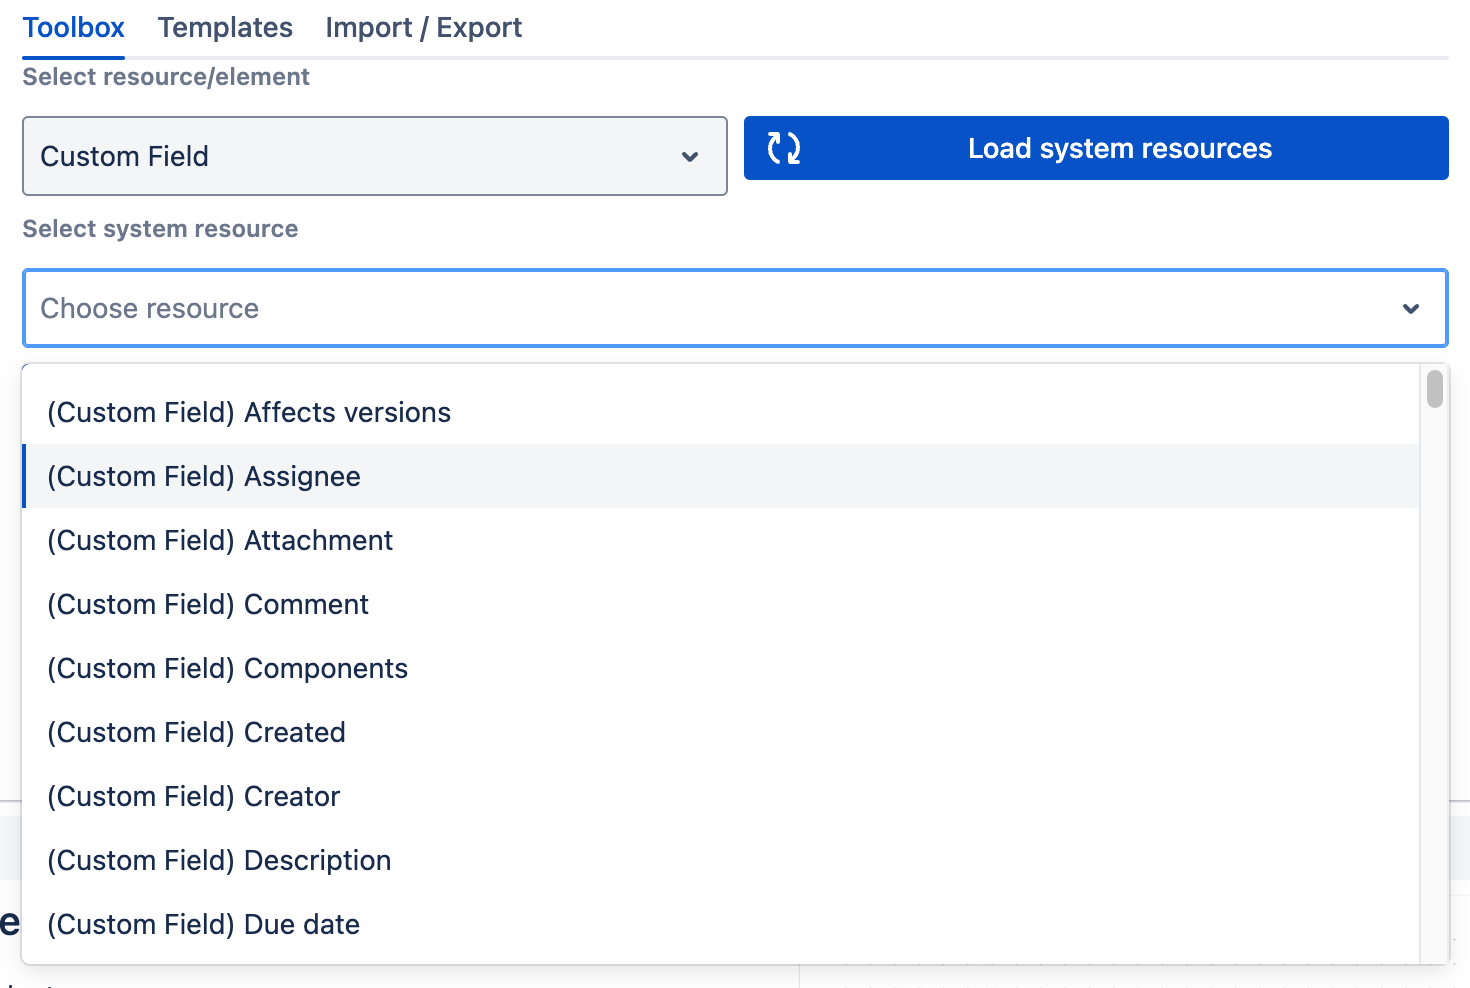Choose the Due date option
Viewport: 1470px width, 988px height.
tap(203, 925)
